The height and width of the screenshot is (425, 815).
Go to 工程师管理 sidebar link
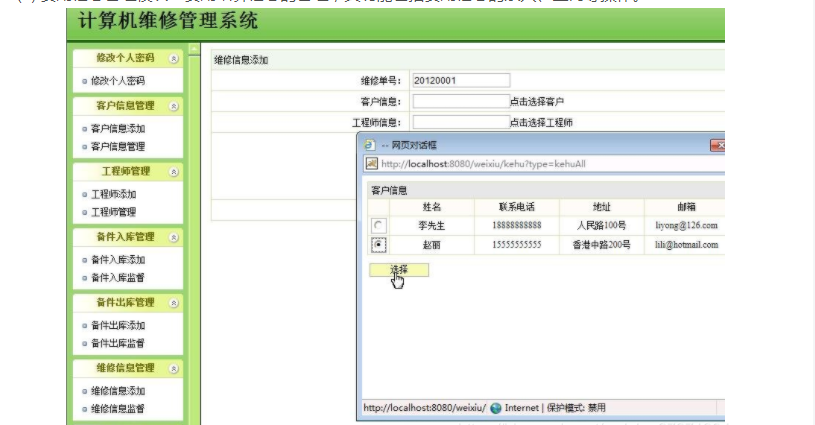pyautogui.click(x=113, y=212)
